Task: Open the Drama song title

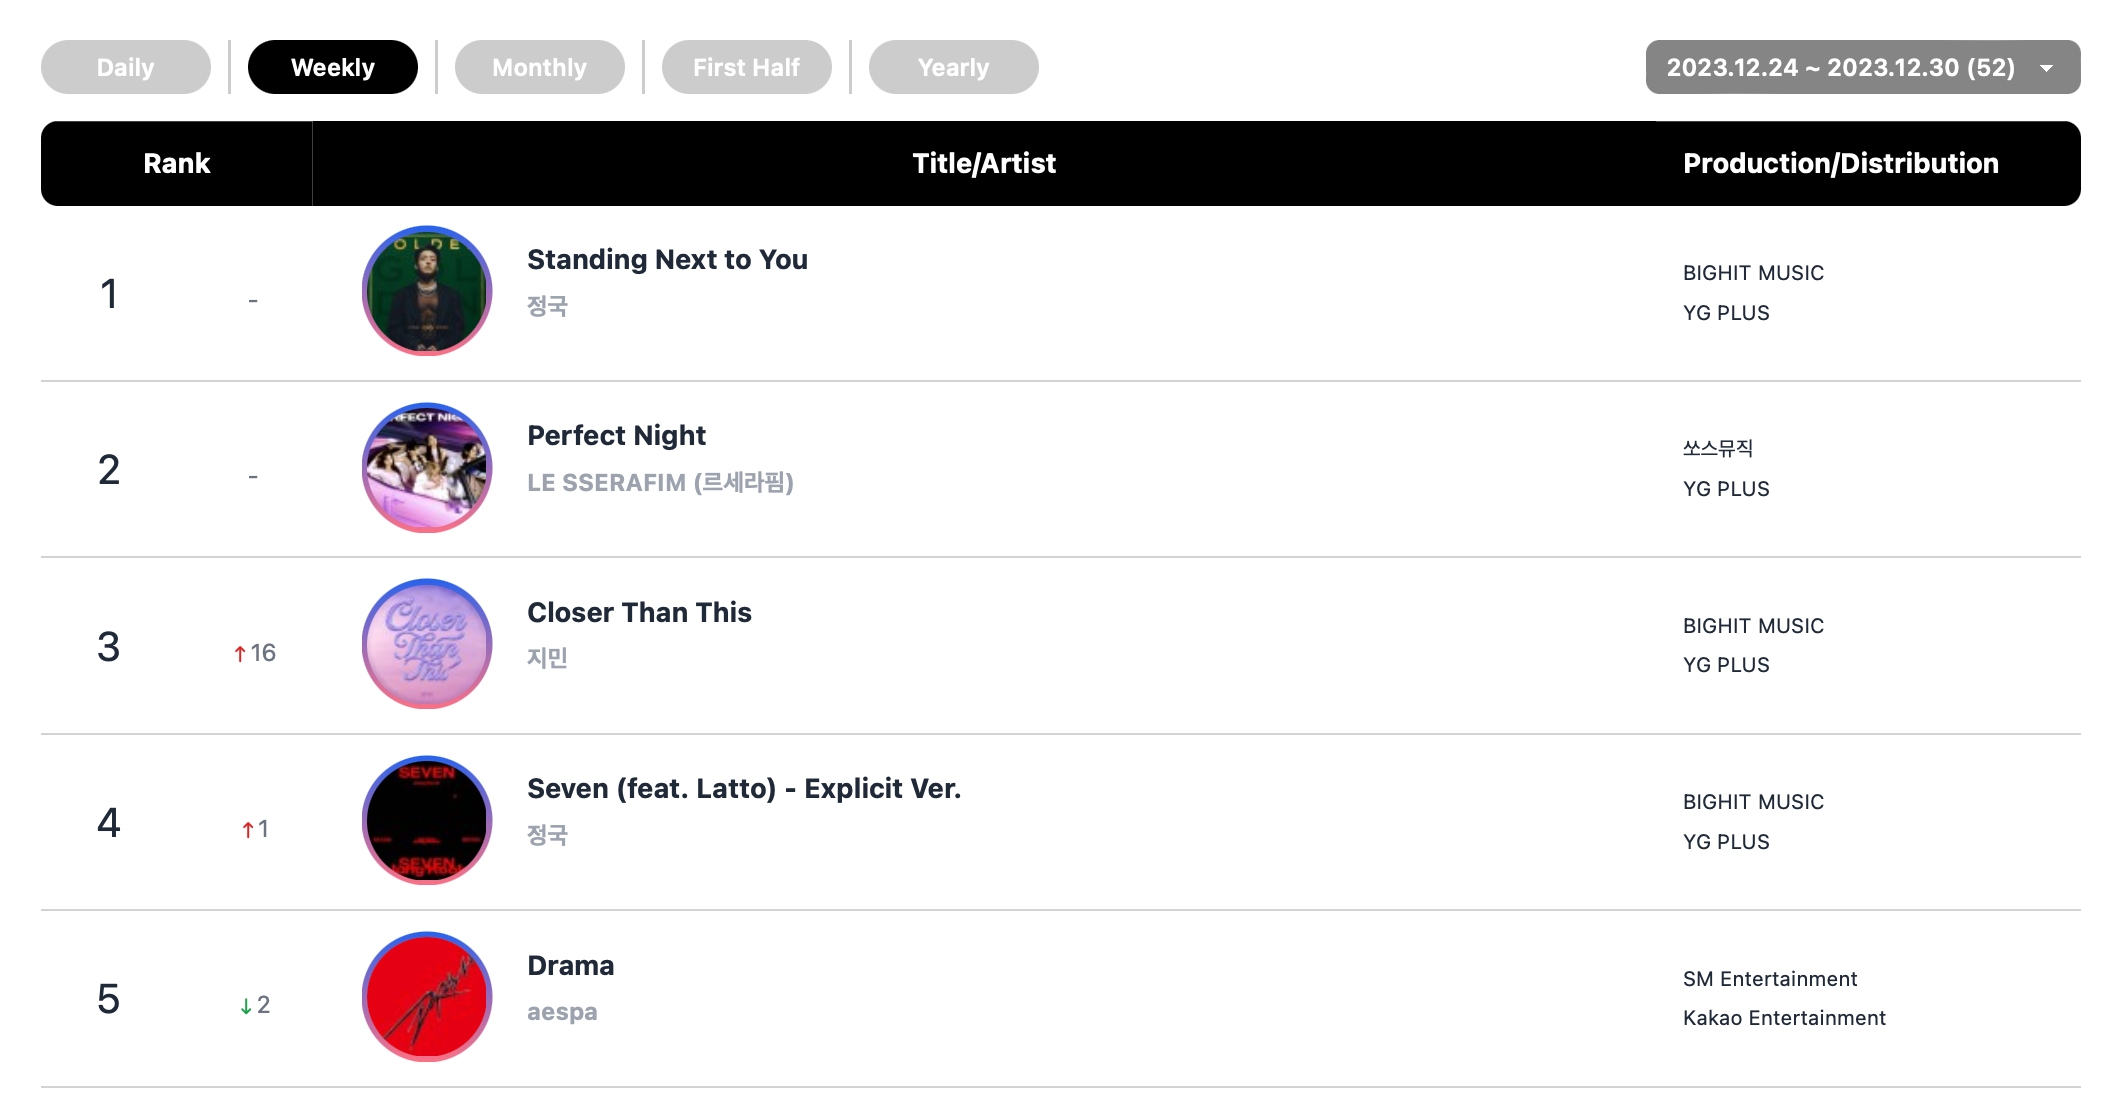Action: (570, 965)
